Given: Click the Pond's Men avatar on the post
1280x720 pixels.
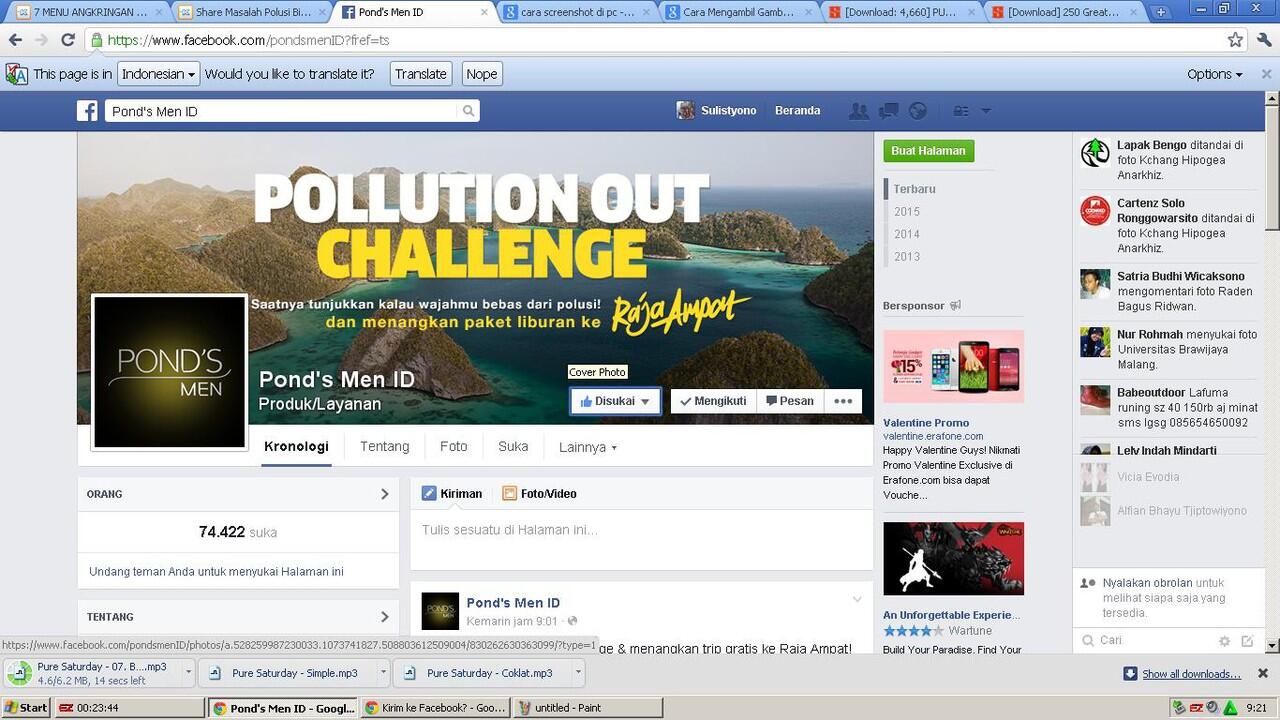Looking at the screenshot, I should 440,611.
